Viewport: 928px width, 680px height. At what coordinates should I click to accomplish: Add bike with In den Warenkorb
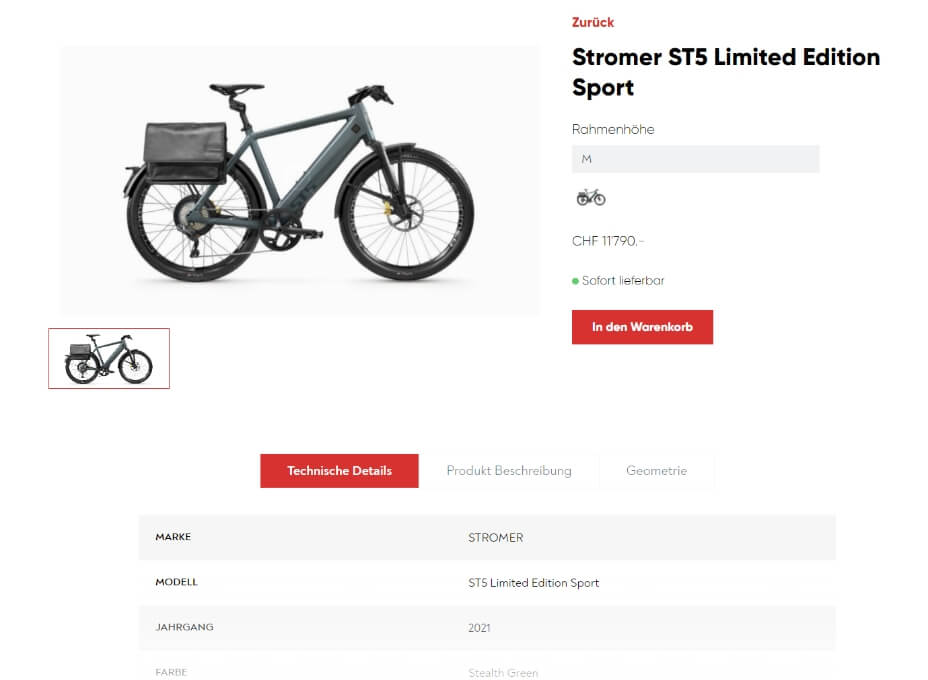coord(642,327)
